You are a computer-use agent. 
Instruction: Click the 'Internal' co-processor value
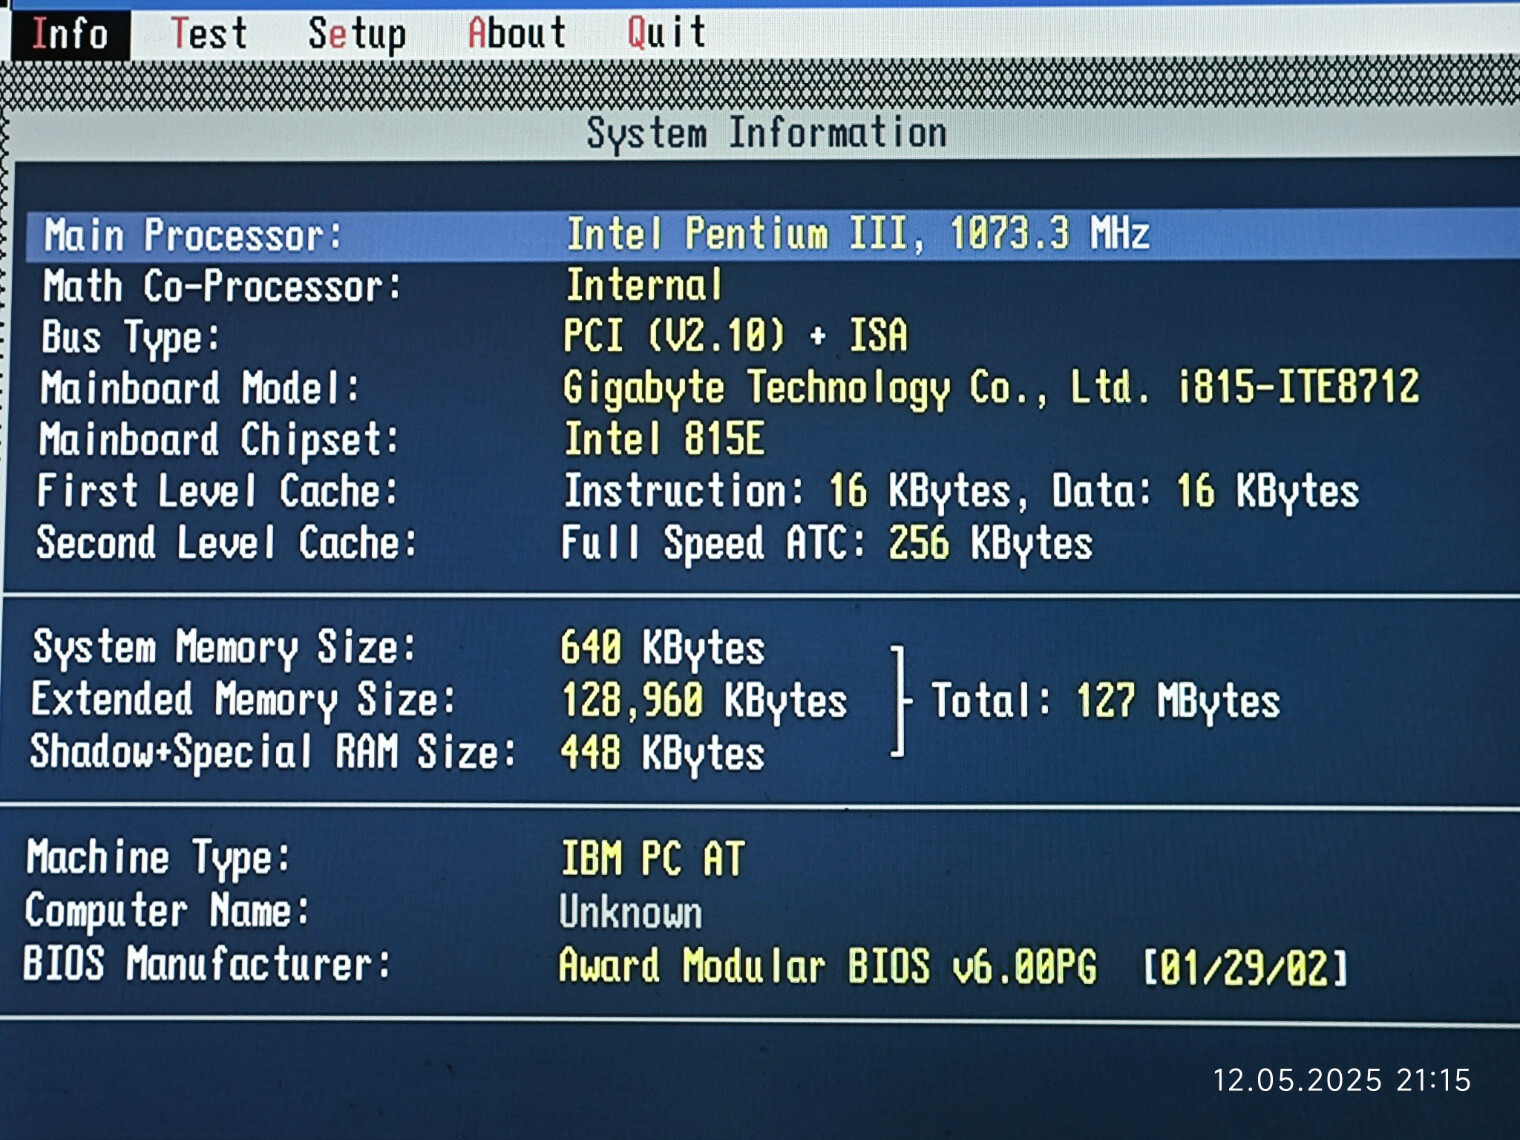tap(643, 286)
